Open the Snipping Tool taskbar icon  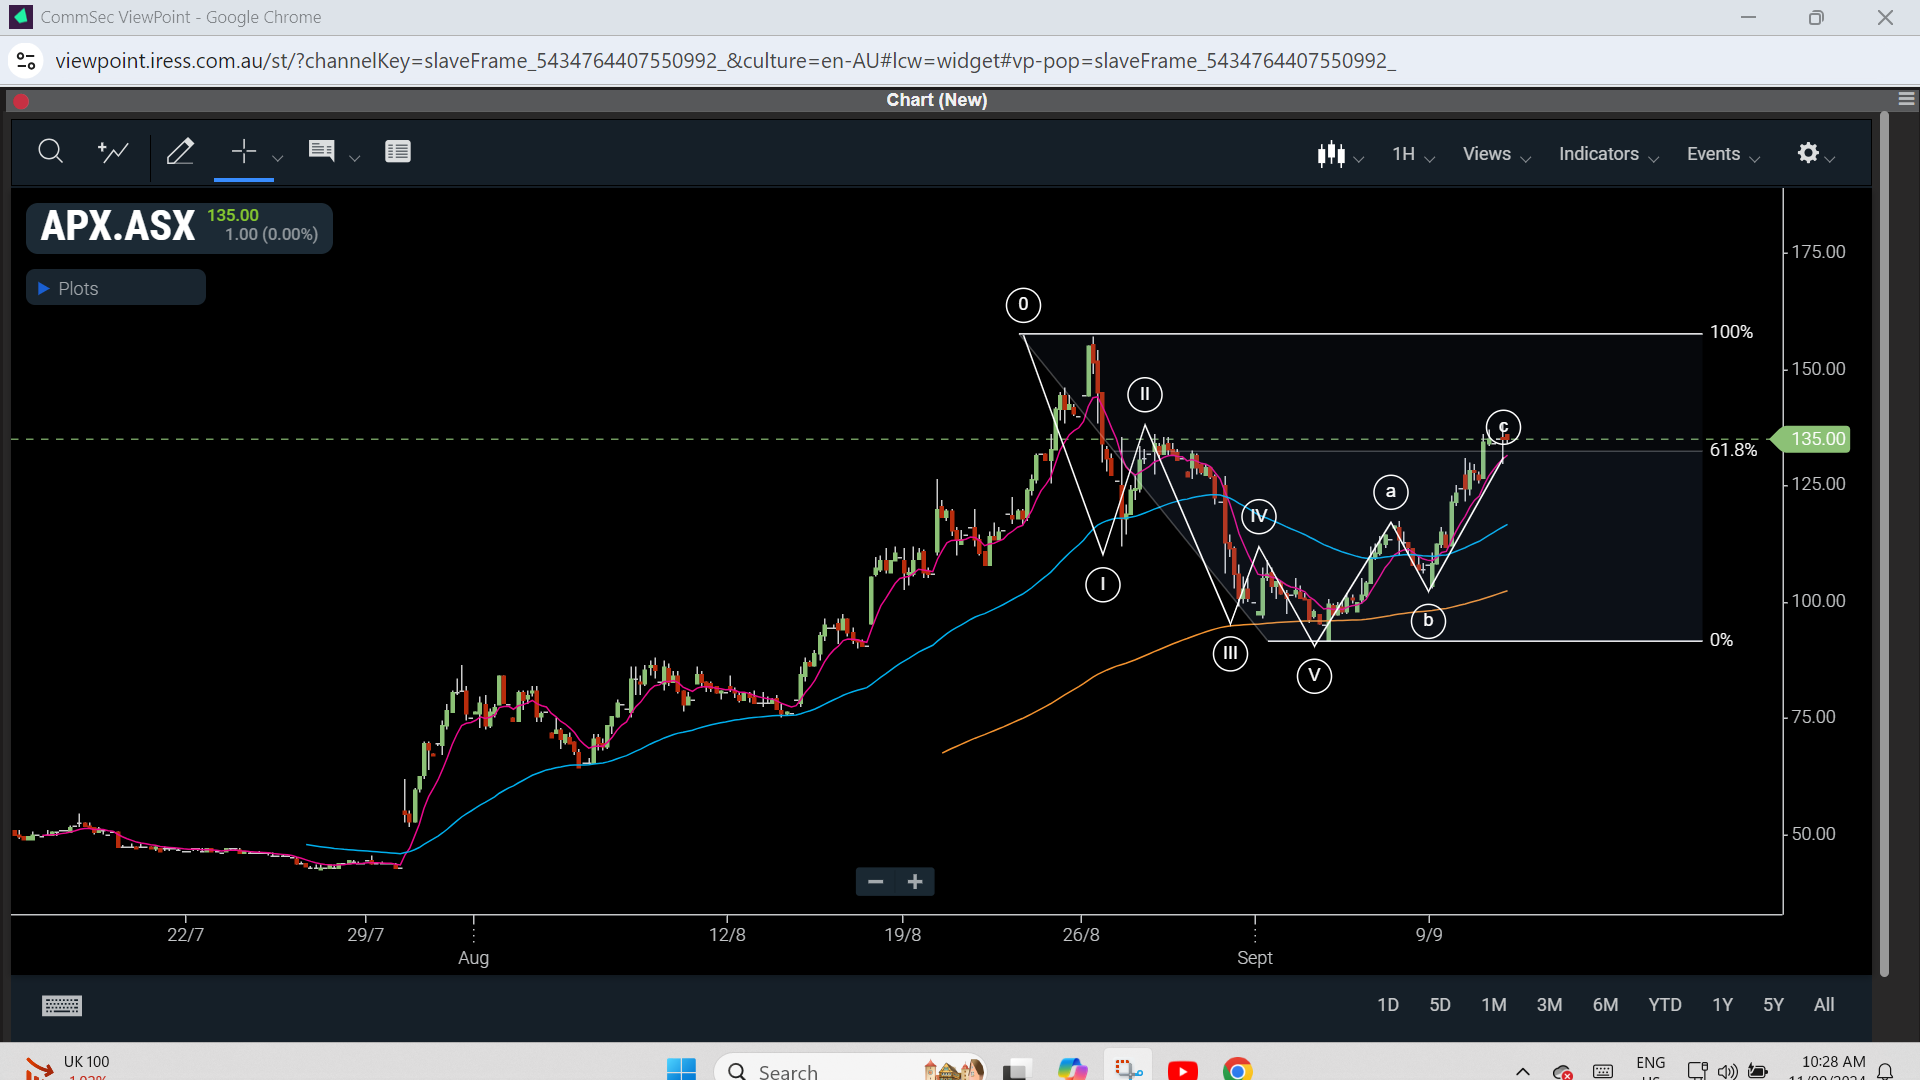[x=1128, y=1069]
